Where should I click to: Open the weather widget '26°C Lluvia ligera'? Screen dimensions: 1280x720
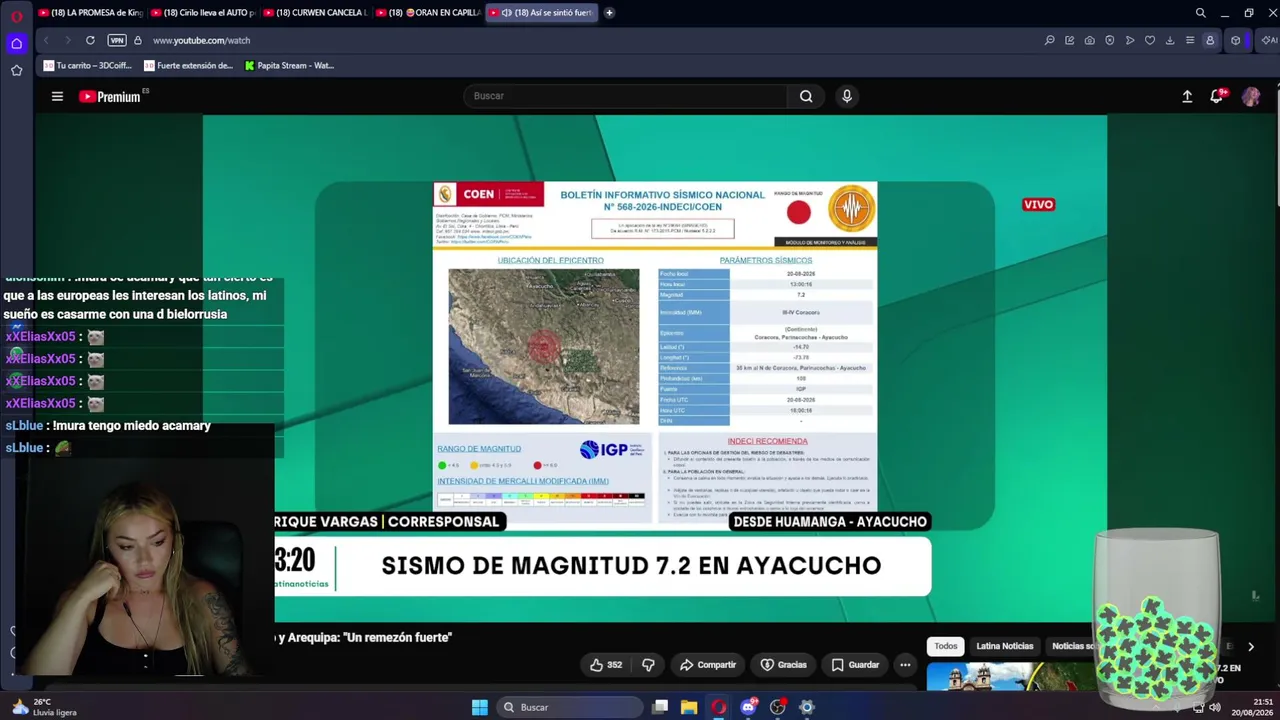point(45,707)
